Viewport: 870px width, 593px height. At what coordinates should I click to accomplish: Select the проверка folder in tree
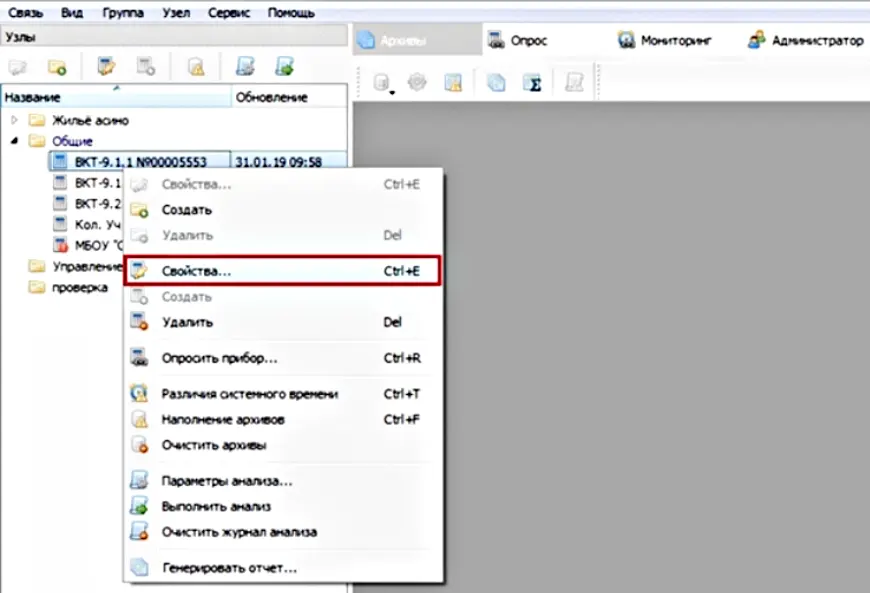tap(79, 288)
